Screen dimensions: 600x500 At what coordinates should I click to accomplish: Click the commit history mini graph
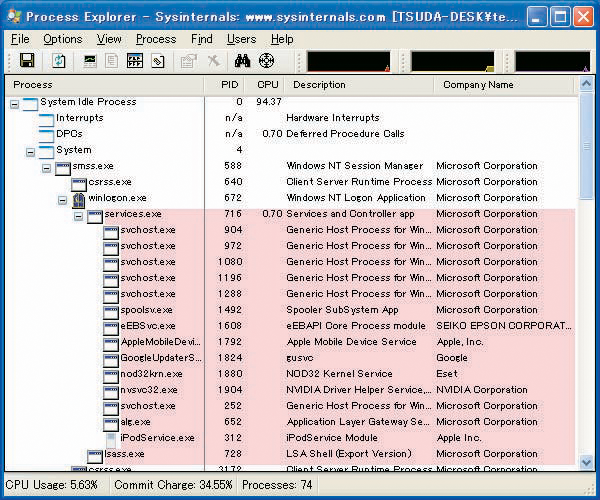click(x=452, y=62)
